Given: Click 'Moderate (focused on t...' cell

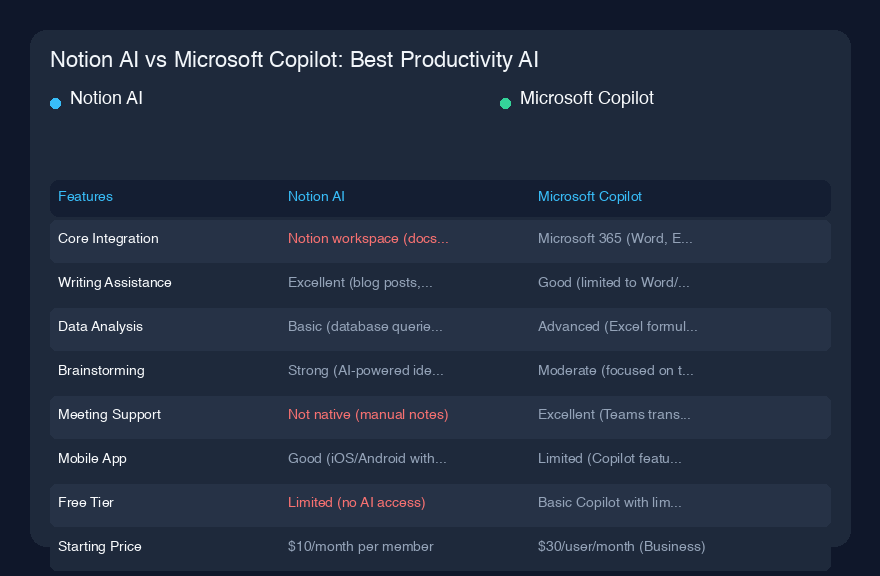Looking at the screenshot, I should click(616, 371).
